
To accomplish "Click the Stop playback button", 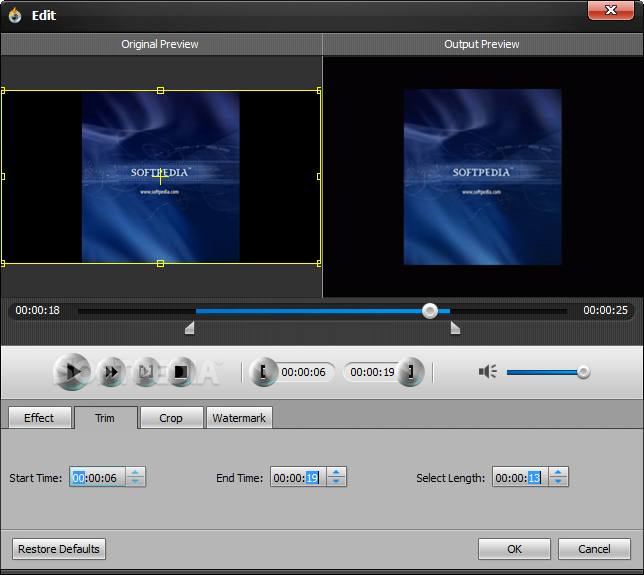I will coord(181,372).
